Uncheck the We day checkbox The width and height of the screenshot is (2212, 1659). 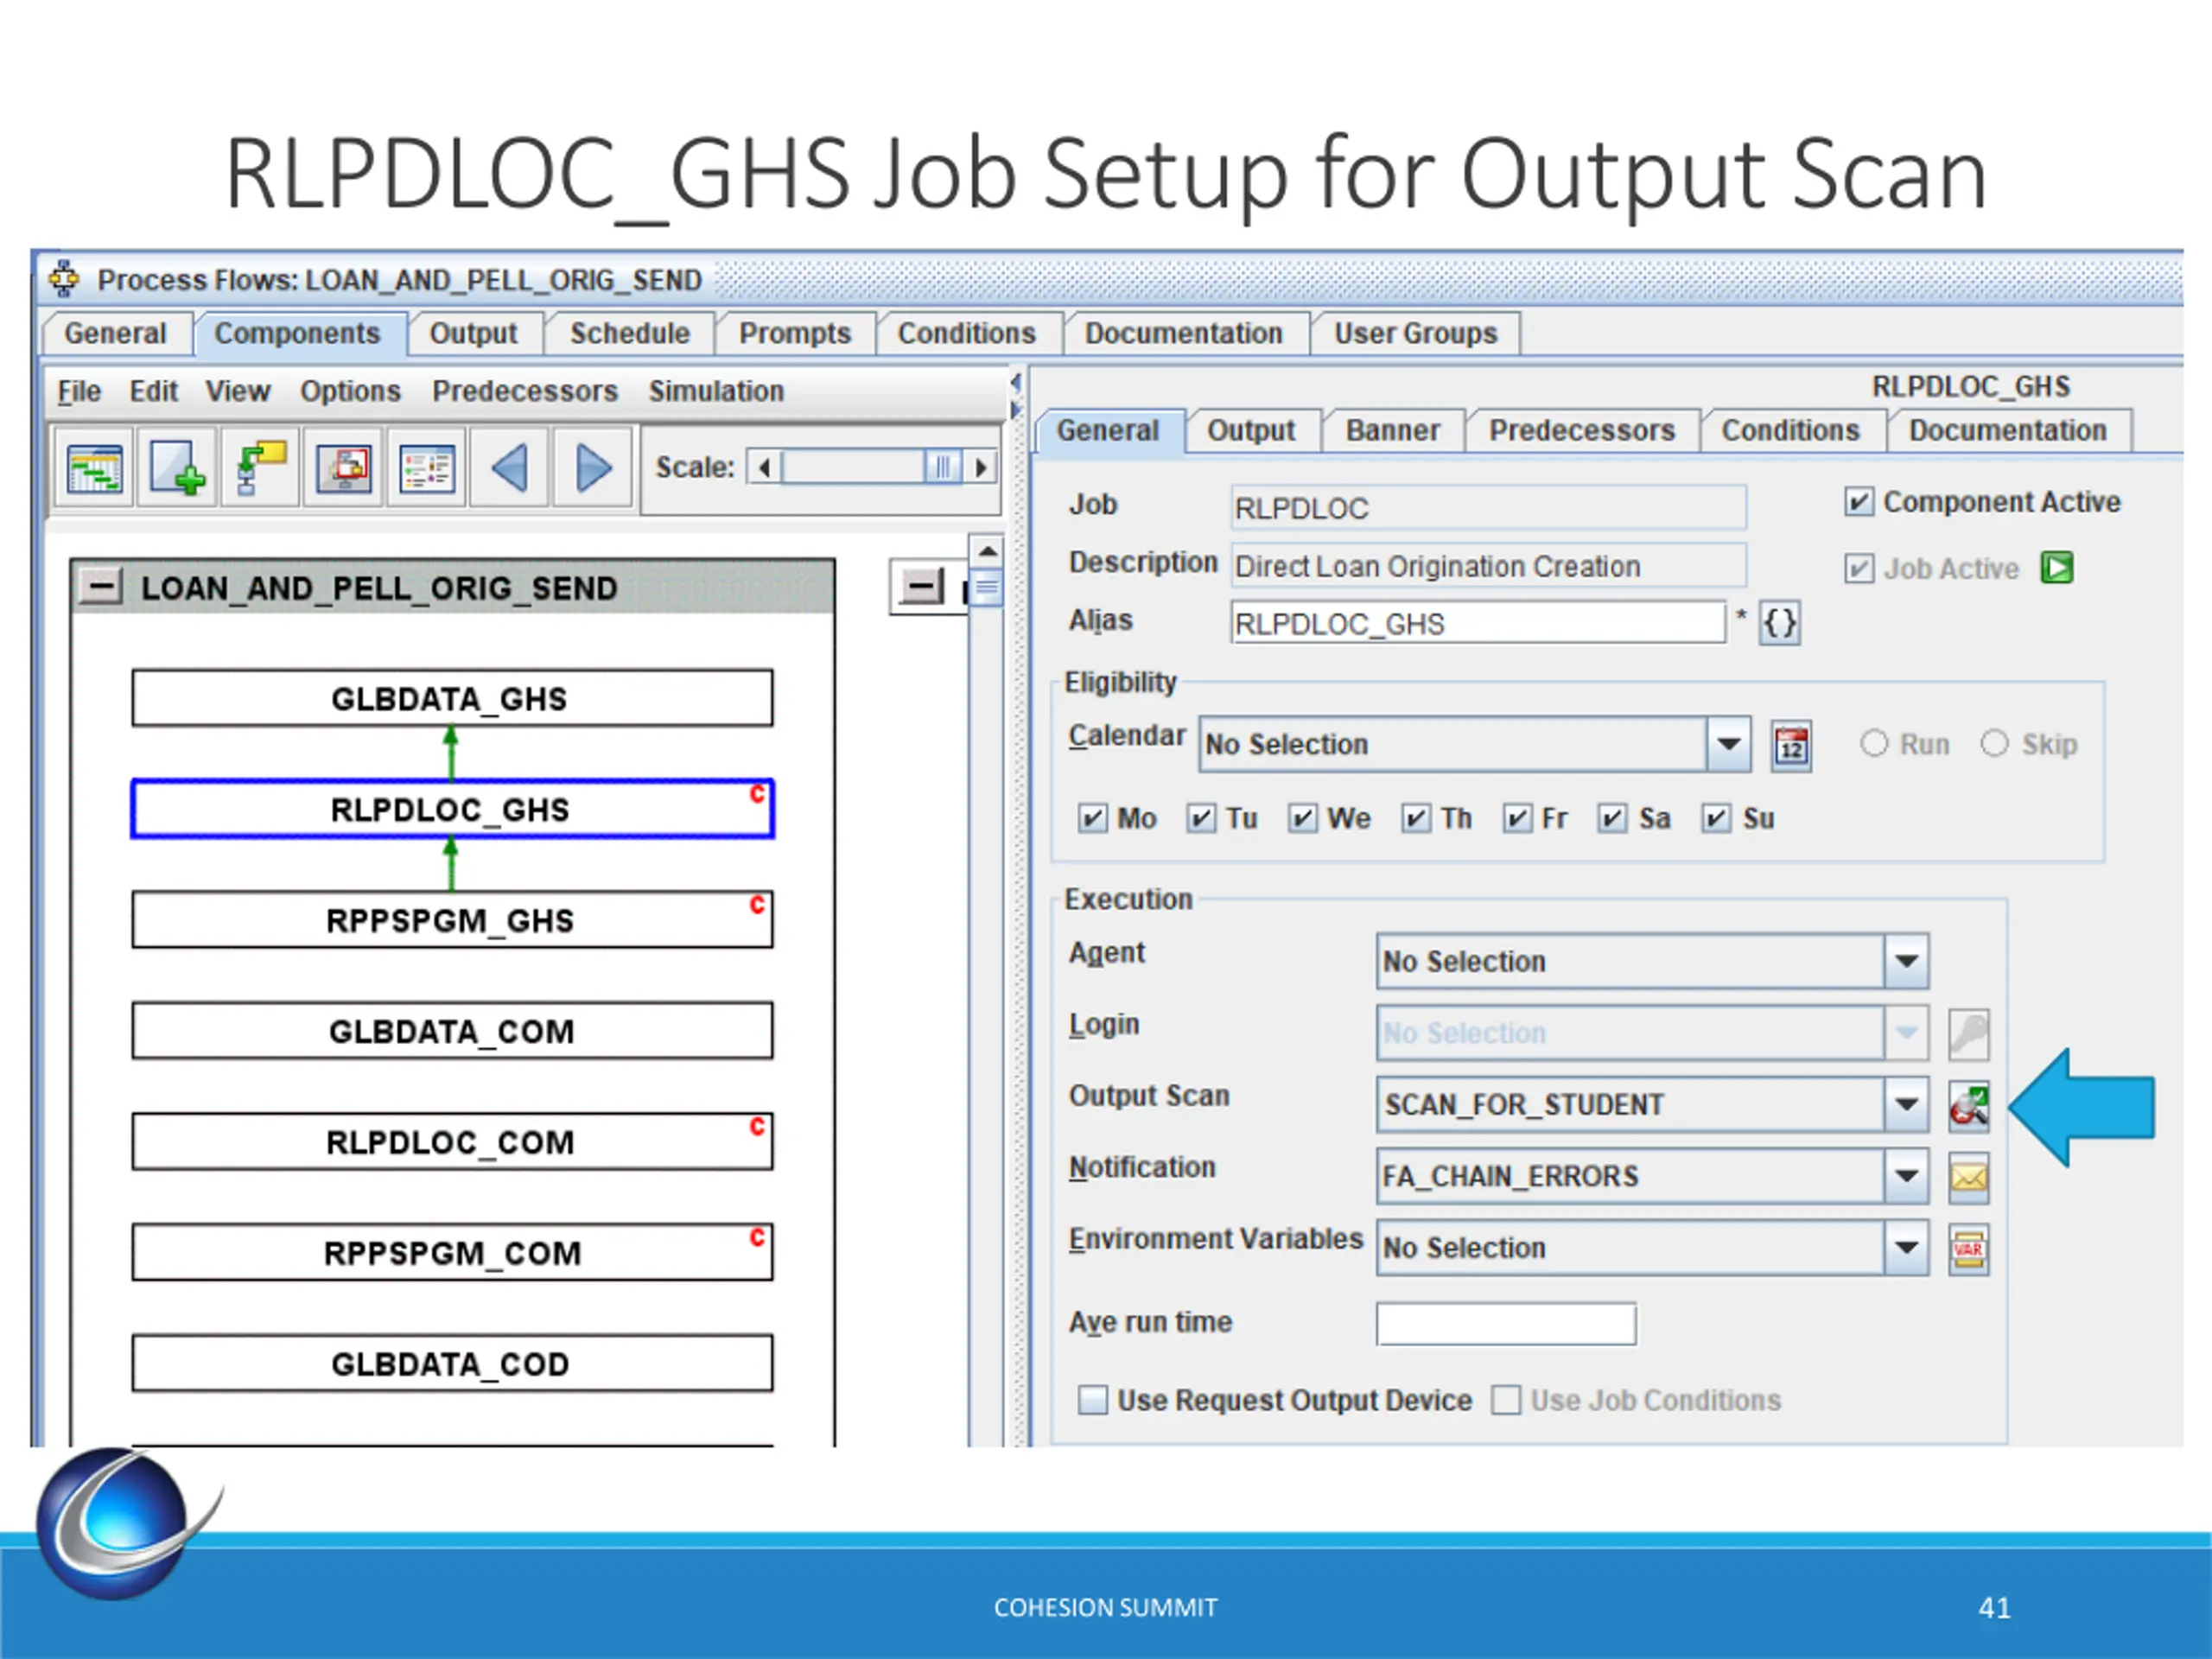coord(1302,819)
